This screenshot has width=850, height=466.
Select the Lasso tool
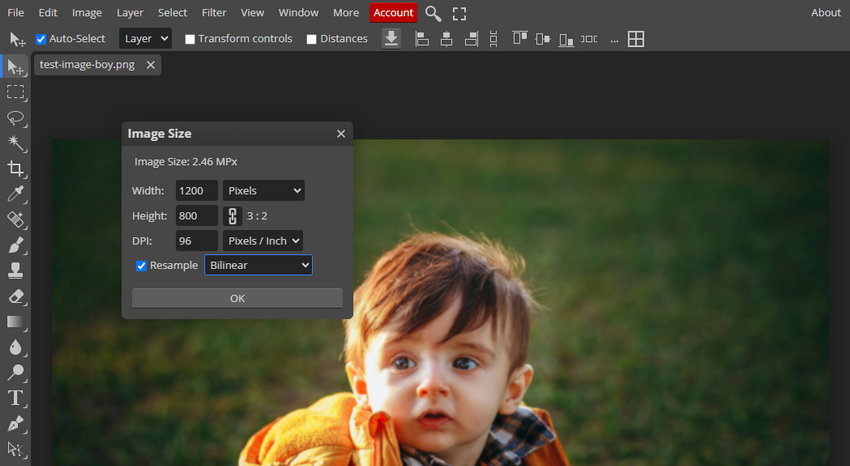point(15,118)
